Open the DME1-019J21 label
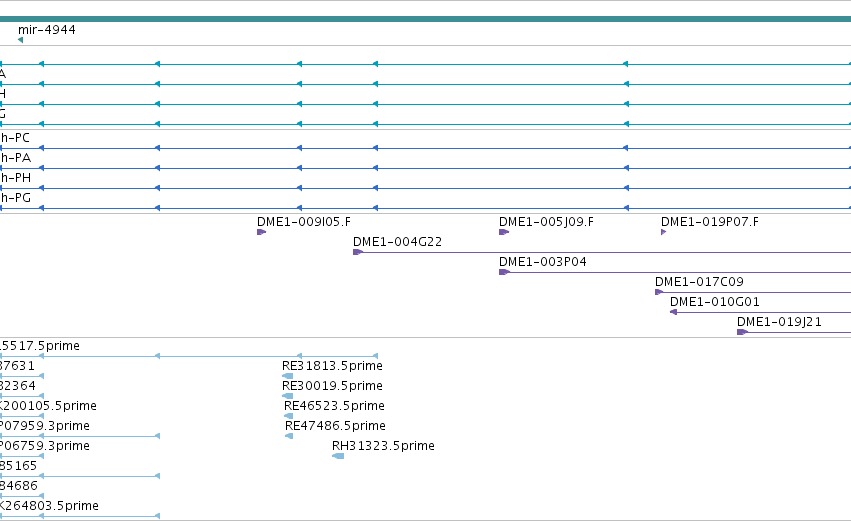 [x=779, y=322]
